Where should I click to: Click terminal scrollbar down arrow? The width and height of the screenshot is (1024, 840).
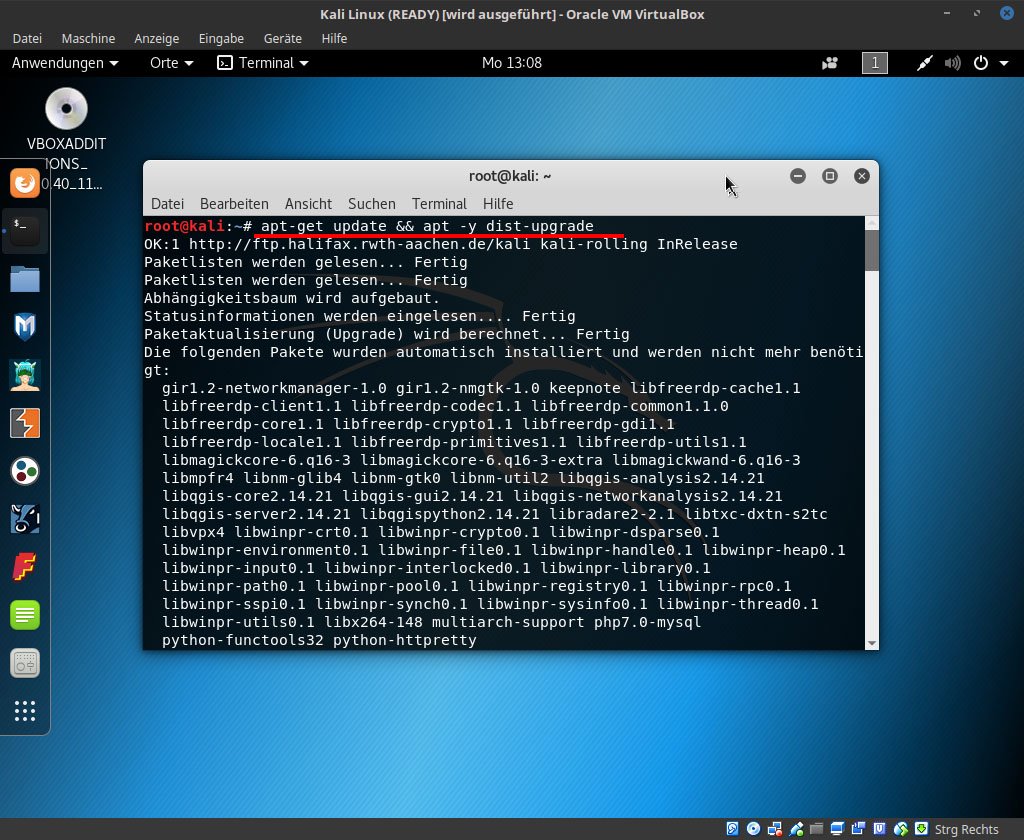coord(872,643)
